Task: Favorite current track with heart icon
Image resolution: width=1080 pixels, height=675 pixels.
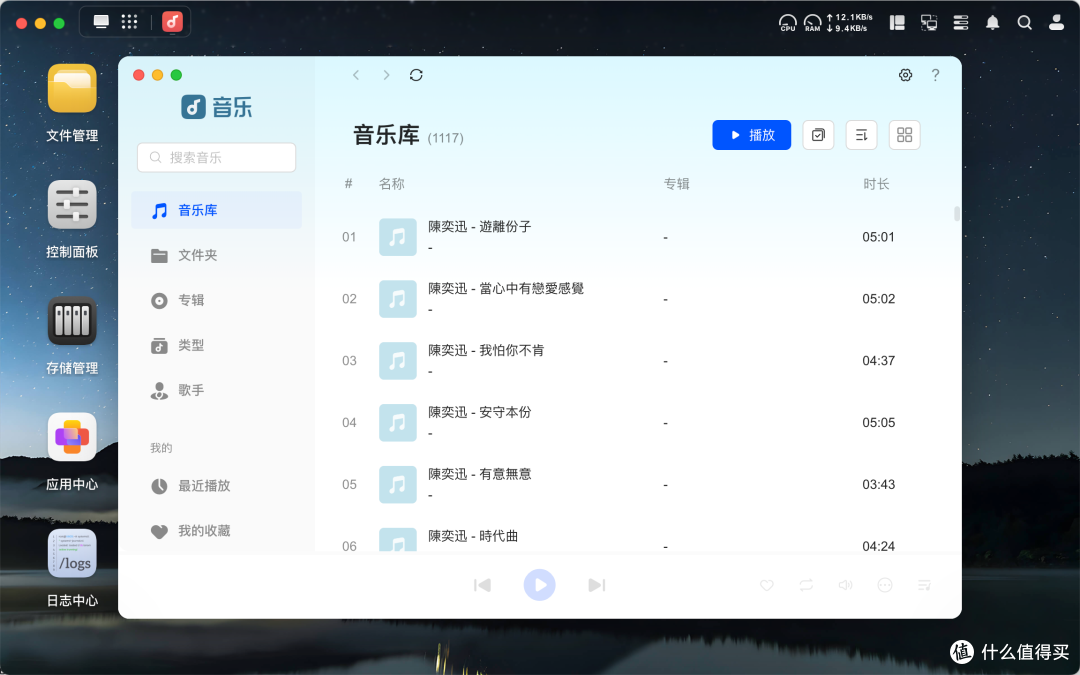Action: coord(767,585)
